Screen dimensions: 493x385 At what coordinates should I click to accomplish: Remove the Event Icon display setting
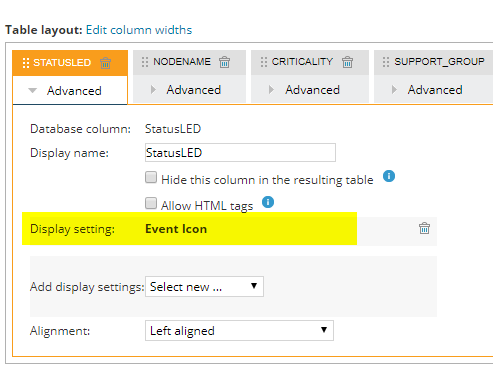tap(424, 228)
